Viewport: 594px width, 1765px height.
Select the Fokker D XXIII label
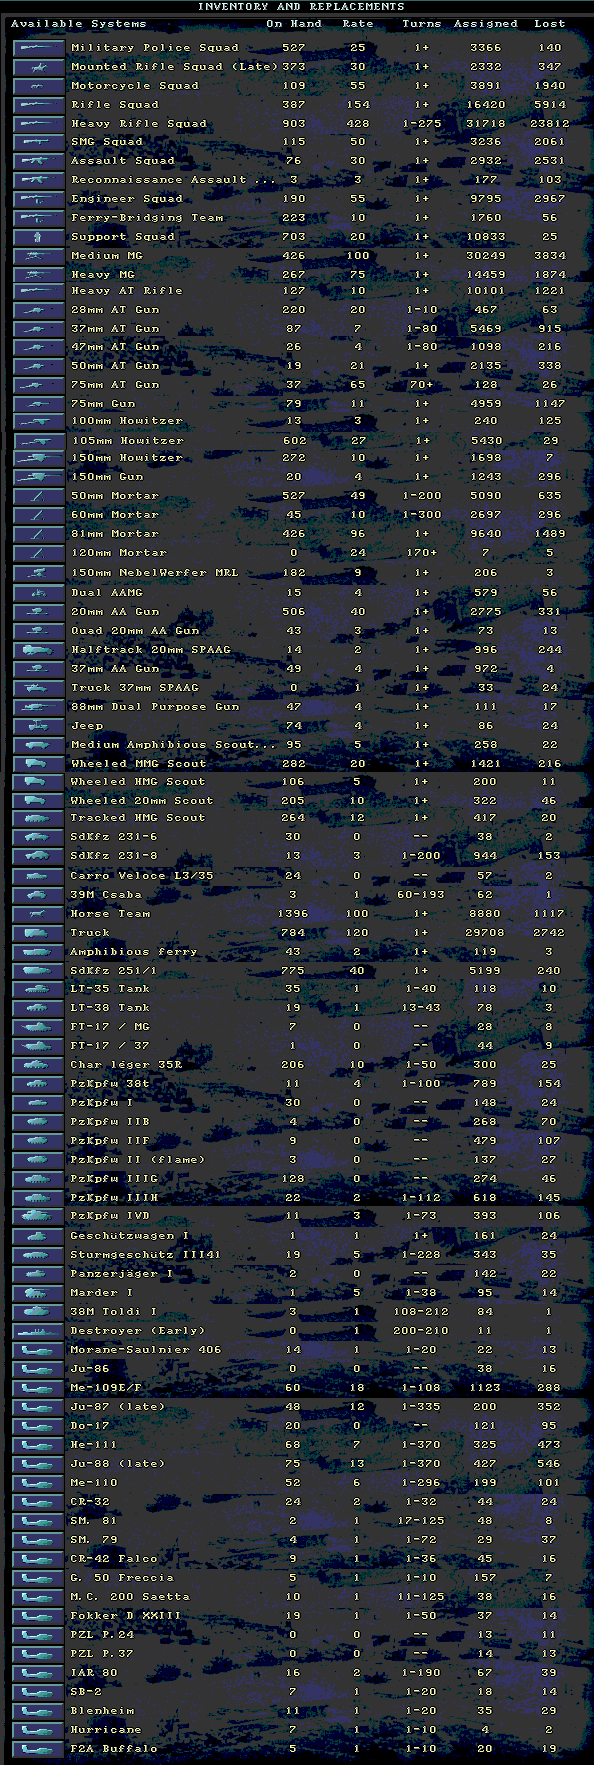(x=126, y=1616)
